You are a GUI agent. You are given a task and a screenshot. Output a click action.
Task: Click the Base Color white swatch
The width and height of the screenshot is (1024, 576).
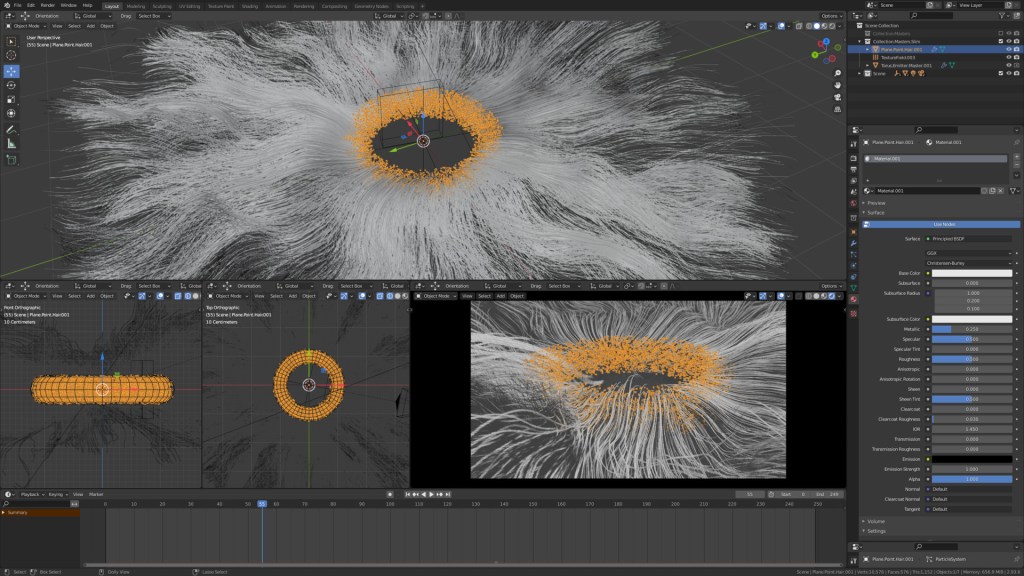pos(971,273)
